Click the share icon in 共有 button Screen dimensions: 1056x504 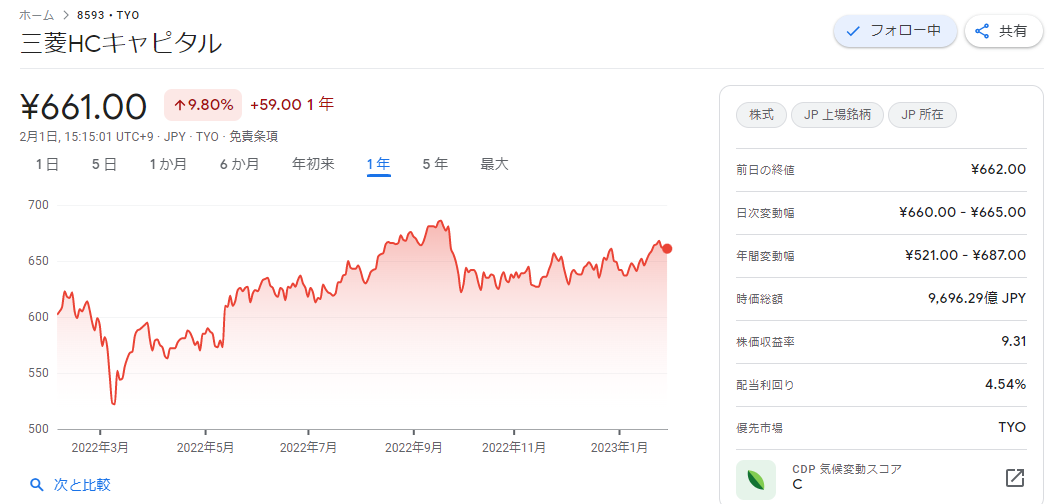(982, 31)
